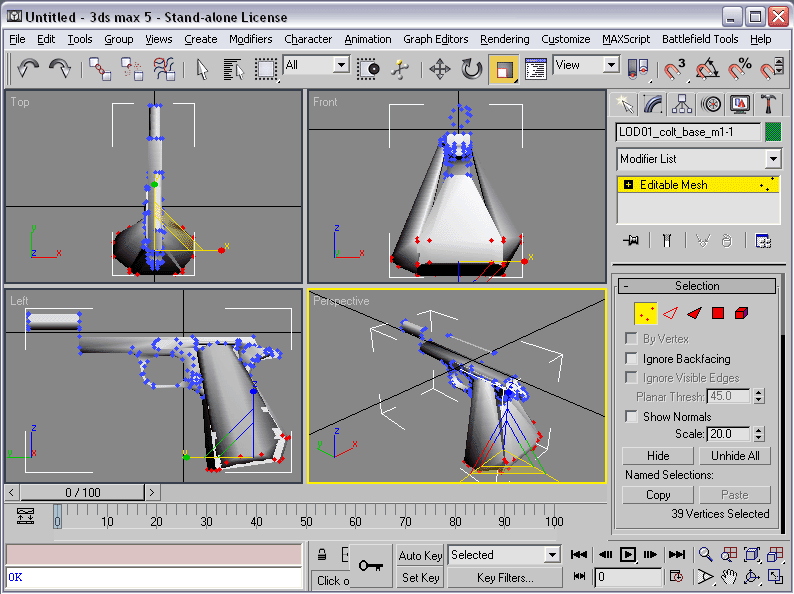
Task: Click the Set Key button
Action: point(420,577)
